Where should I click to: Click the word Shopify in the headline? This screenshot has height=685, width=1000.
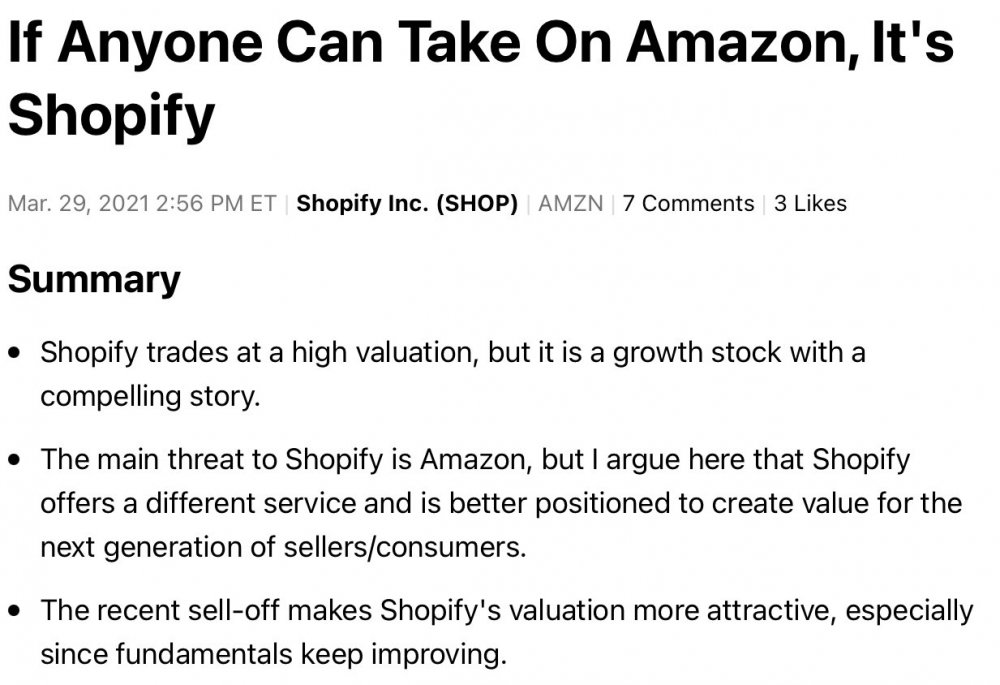111,115
